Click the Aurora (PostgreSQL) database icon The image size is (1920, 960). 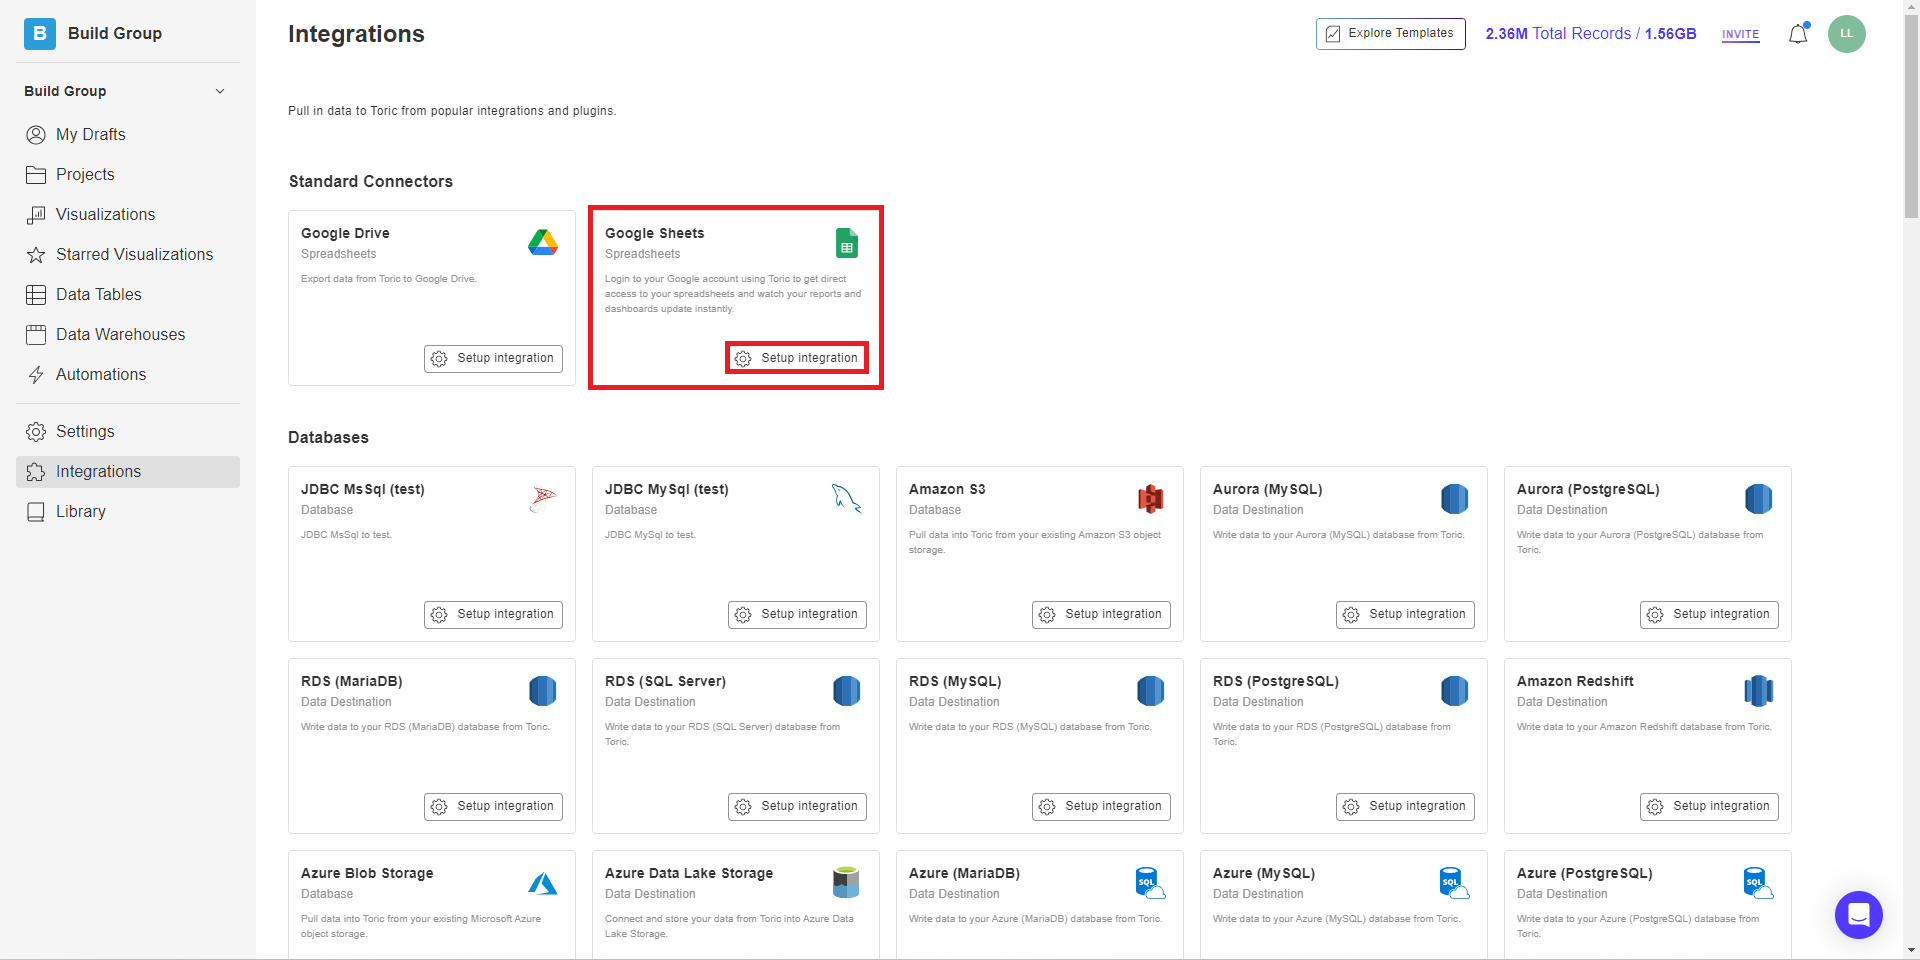coord(1759,498)
